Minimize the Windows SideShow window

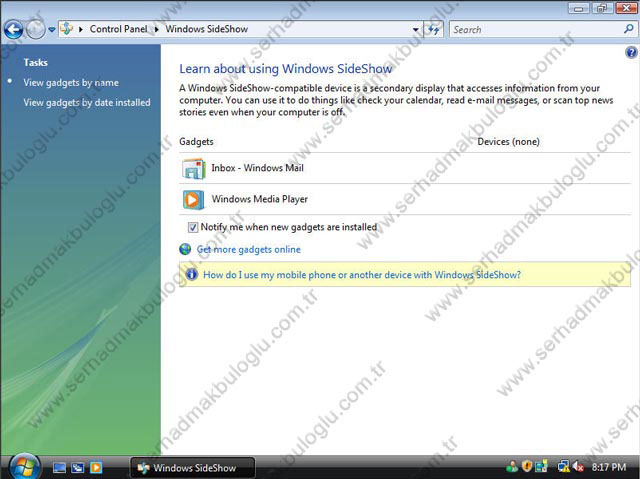tap(578, 8)
